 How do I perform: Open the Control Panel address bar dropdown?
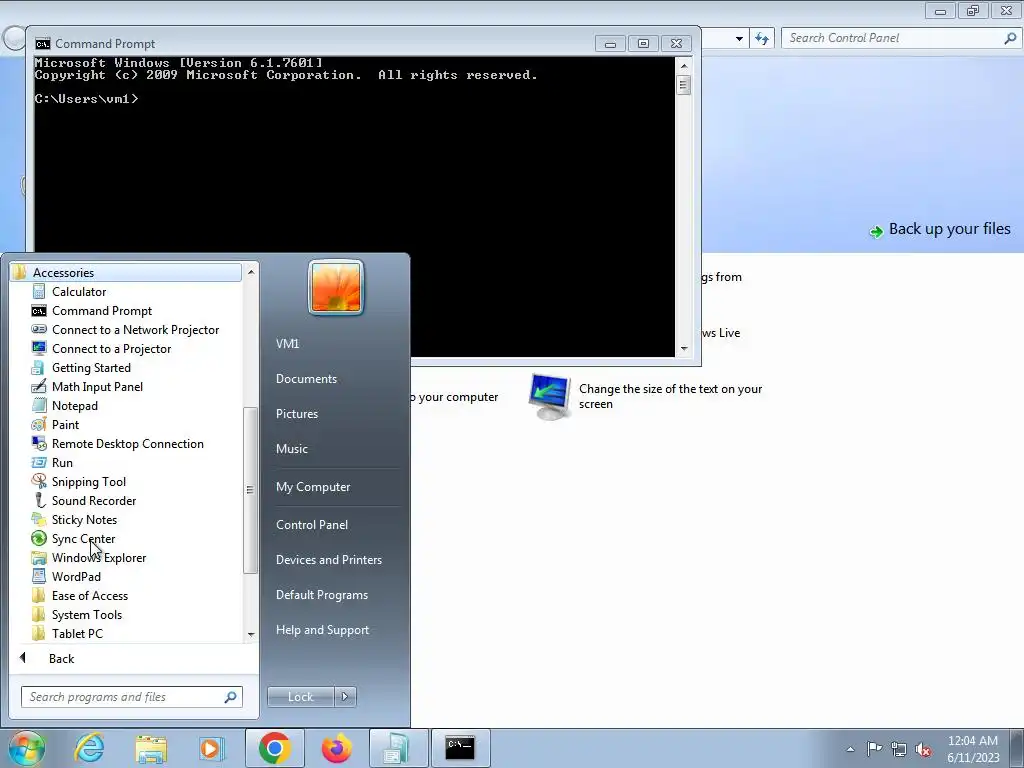[739, 39]
